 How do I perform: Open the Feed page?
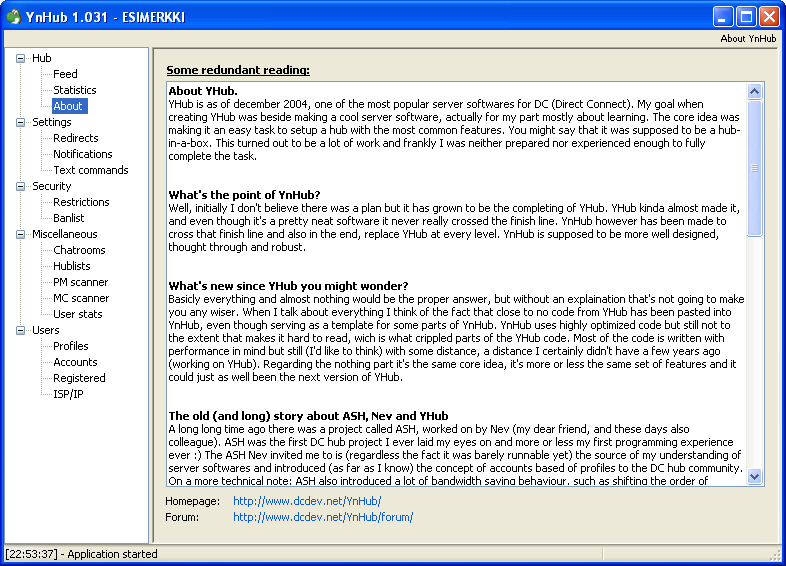65,74
